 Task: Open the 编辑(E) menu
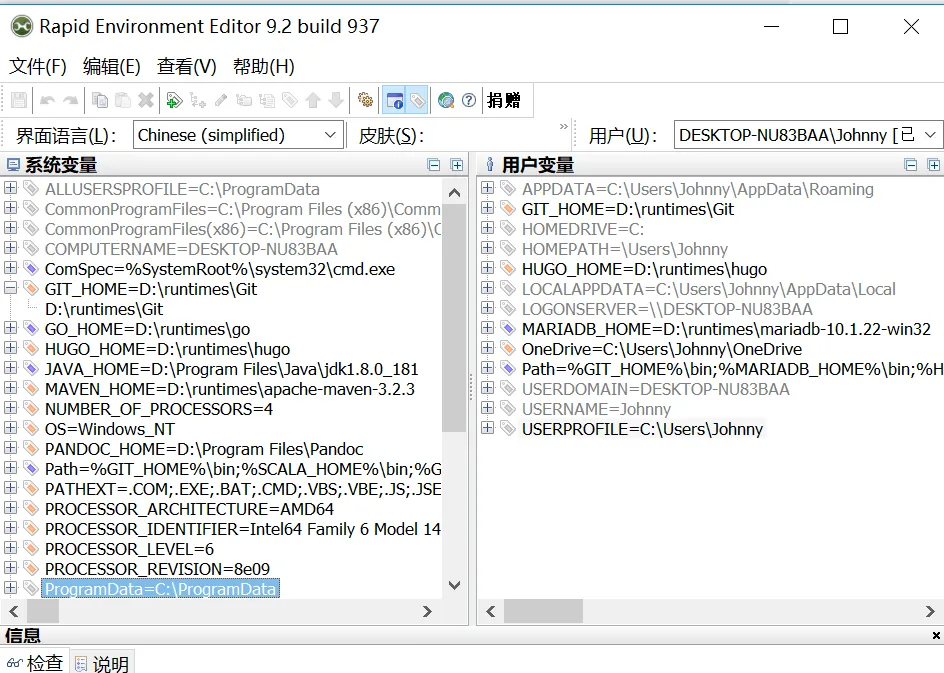pyautogui.click(x=111, y=66)
